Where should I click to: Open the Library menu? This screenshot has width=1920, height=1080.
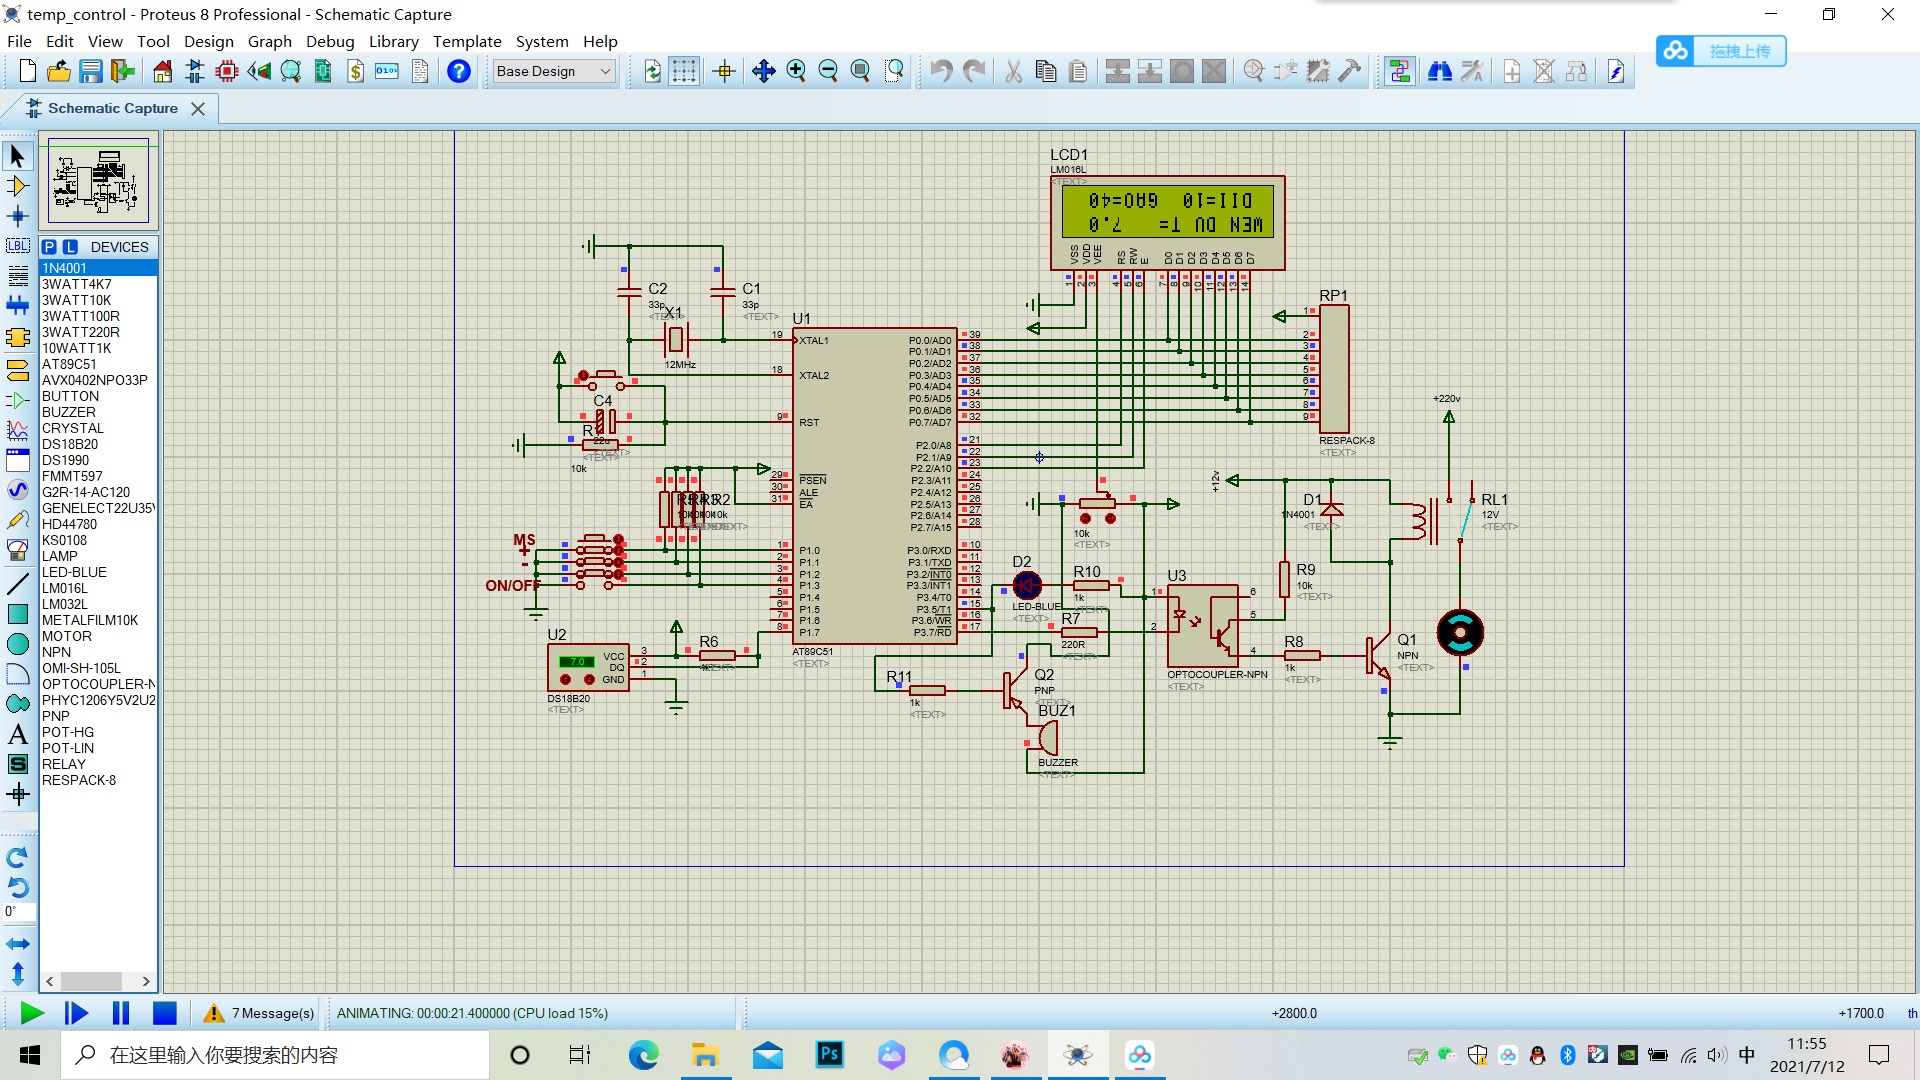393,41
